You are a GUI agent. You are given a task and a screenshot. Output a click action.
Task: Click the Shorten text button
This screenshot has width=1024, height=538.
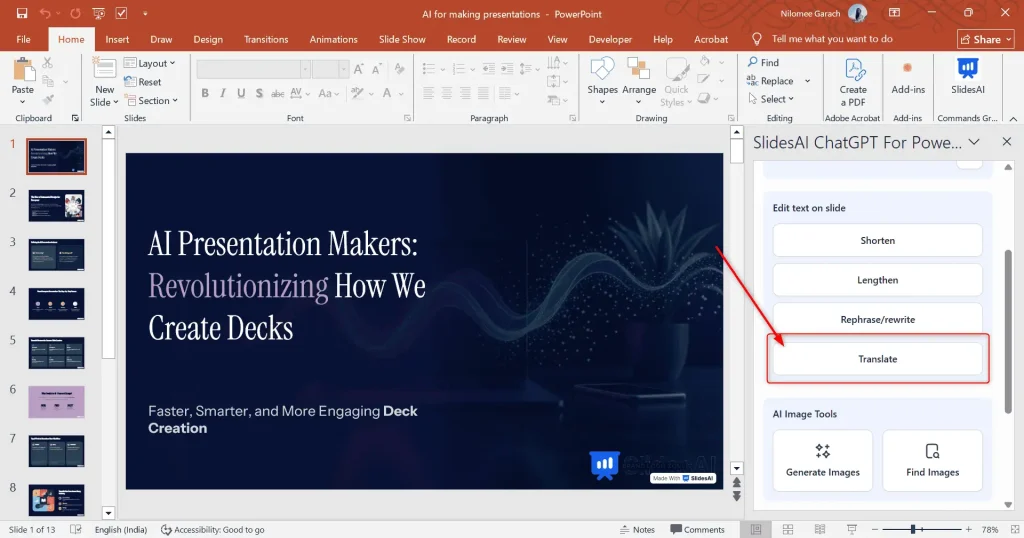click(x=877, y=240)
